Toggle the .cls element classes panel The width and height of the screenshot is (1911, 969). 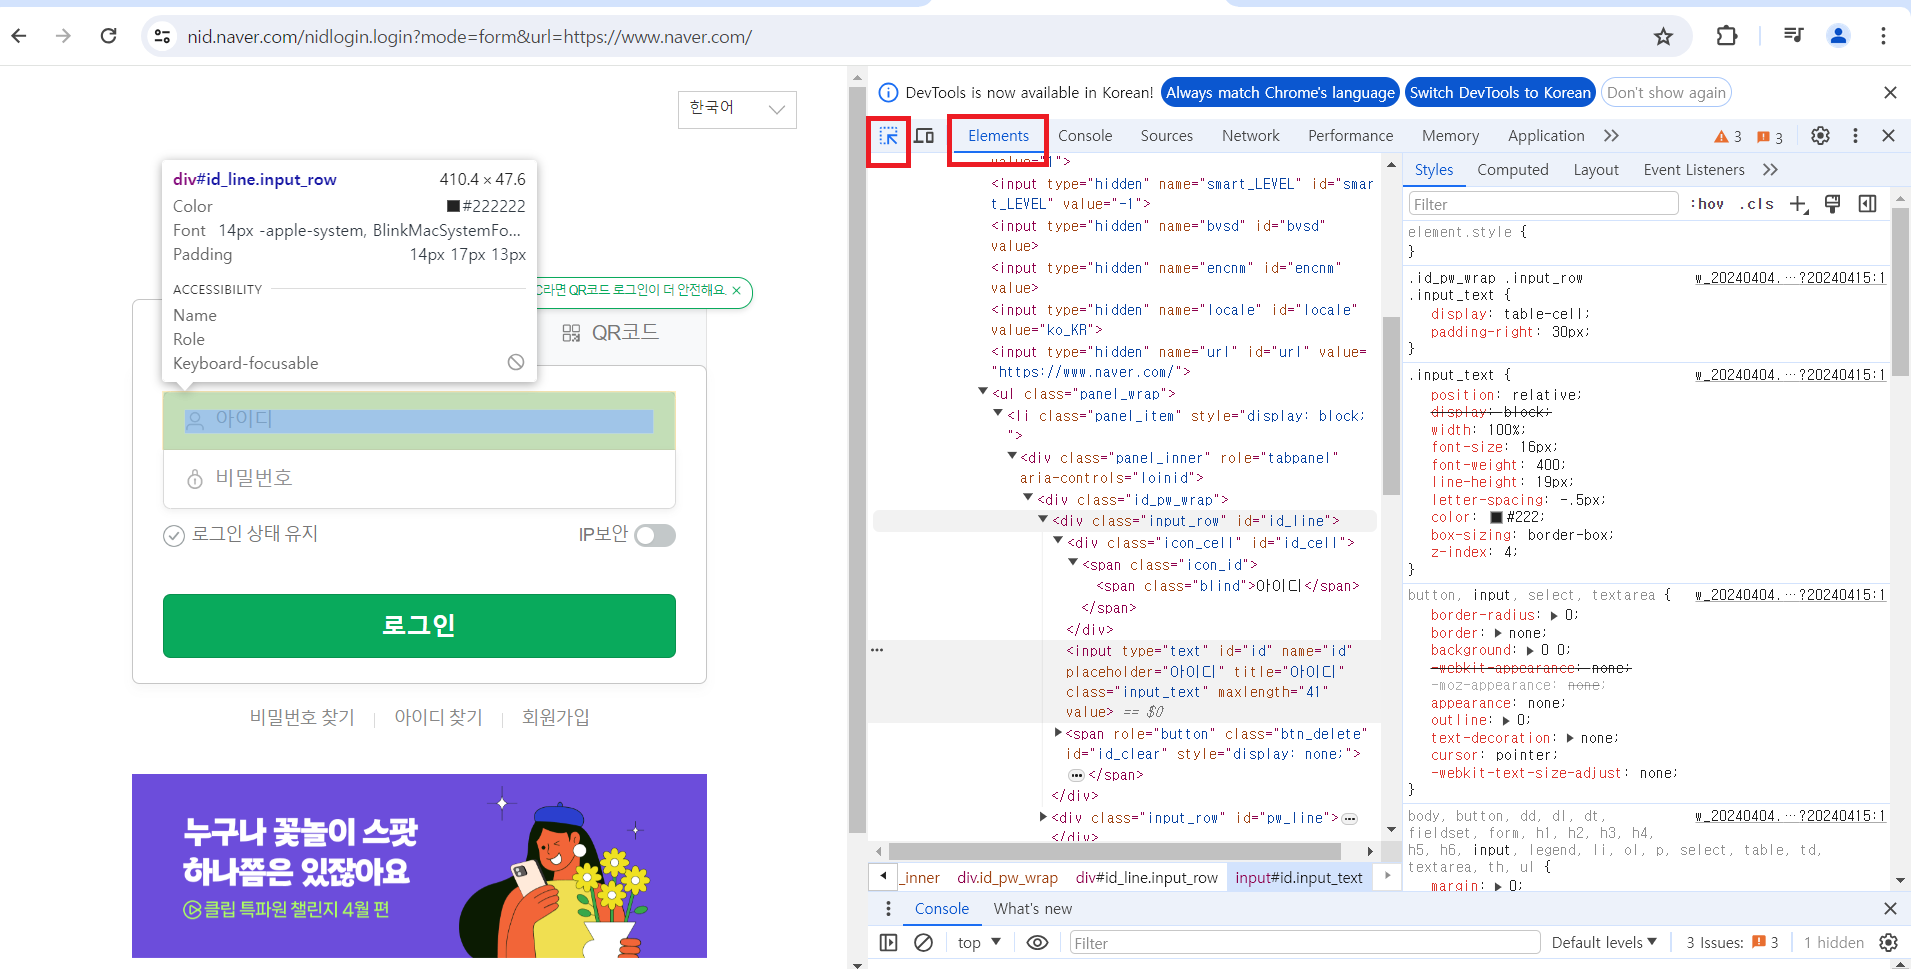1757,204
